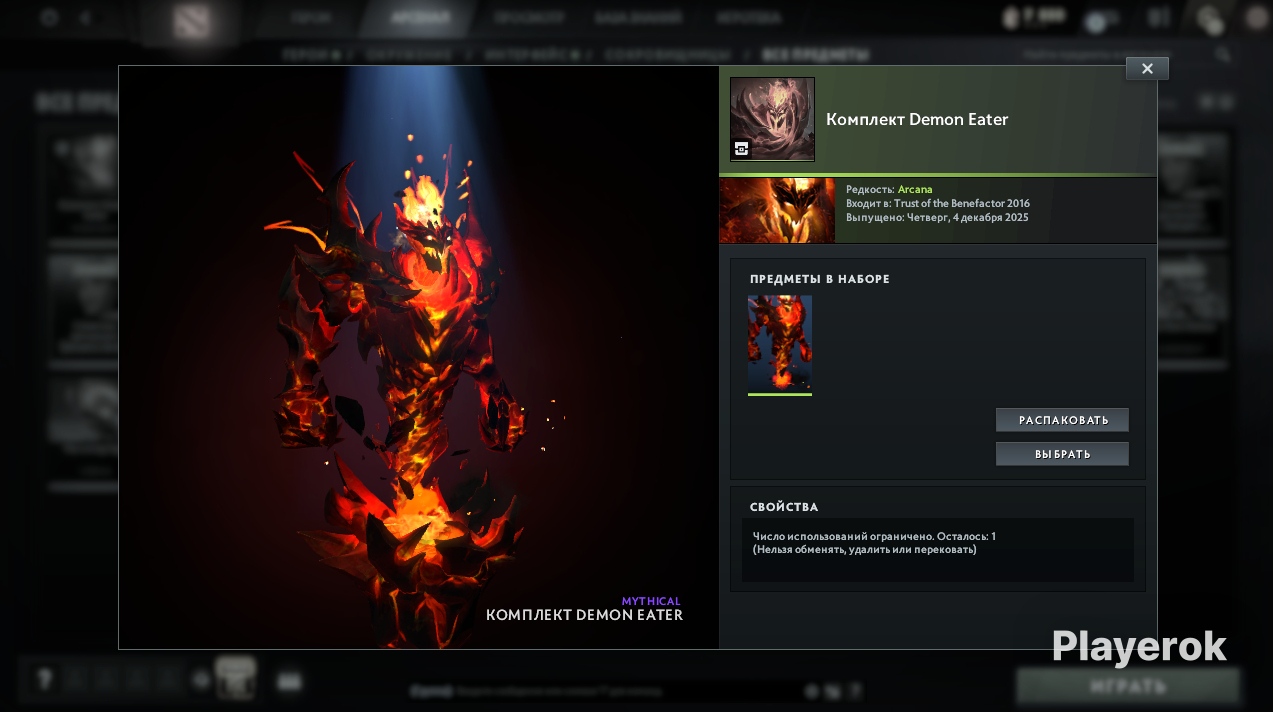
Task: Open the settings gear in the top bar
Action: click(x=49, y=18)
